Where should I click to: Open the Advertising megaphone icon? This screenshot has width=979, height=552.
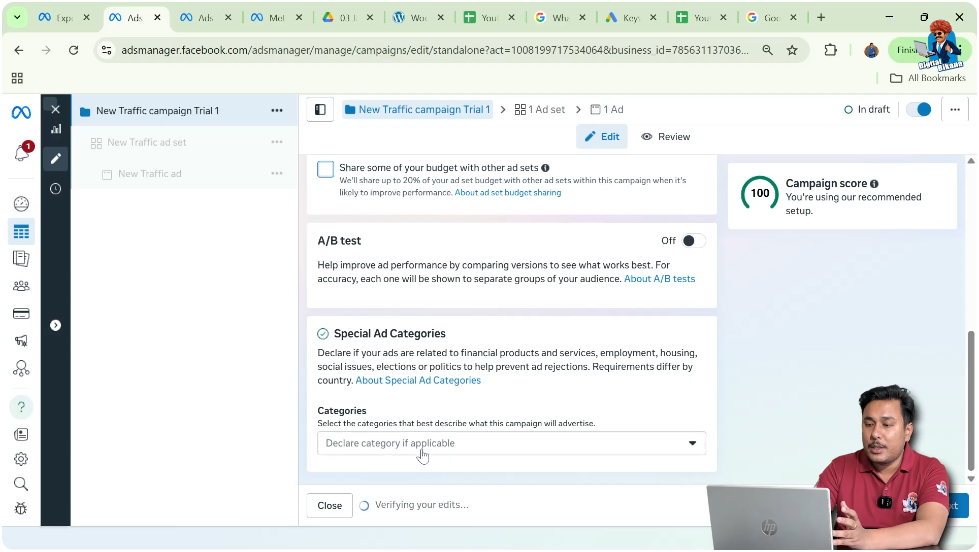(x=21, y=341)
